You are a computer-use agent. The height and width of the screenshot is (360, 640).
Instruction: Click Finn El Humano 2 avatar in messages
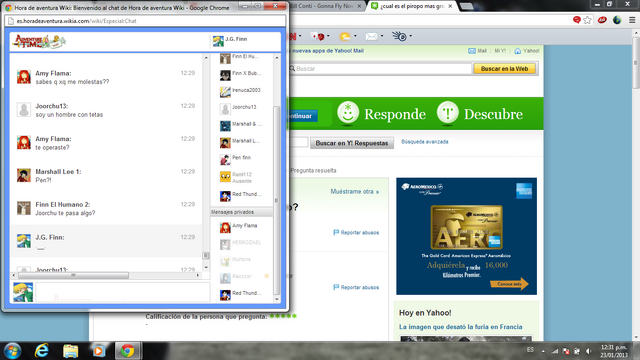tap(24, 208)
